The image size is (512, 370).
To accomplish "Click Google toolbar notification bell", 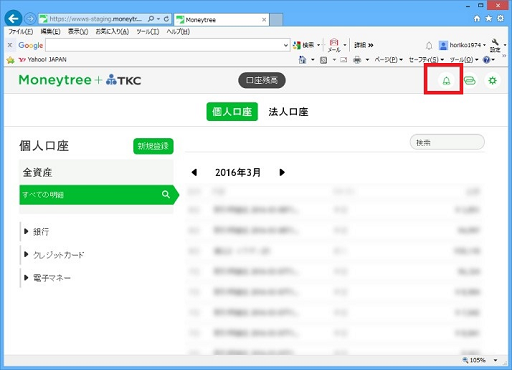I will pos(429,45).
